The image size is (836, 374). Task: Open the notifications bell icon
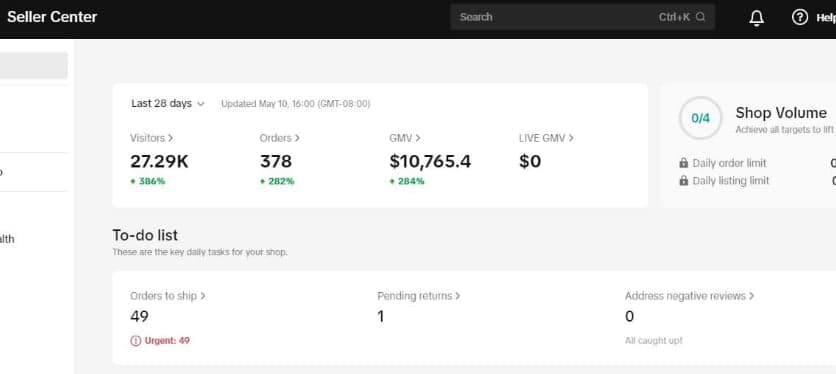756,18
